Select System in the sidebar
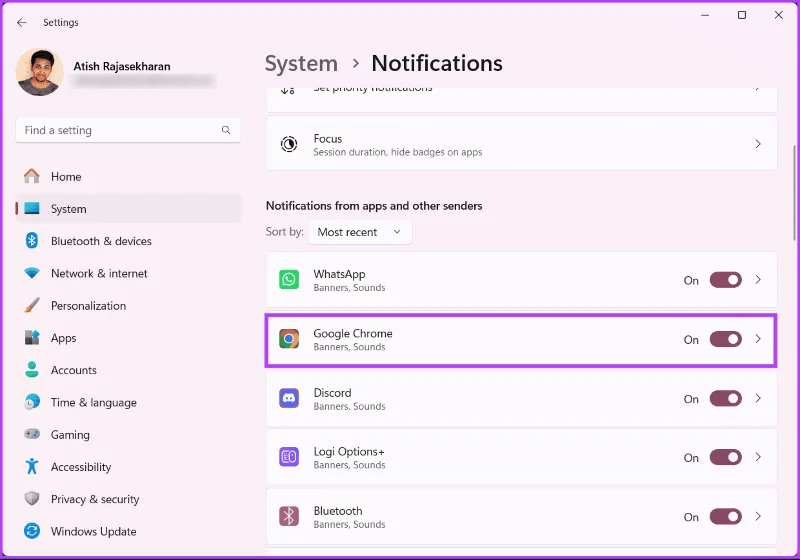 (x=128, y=209)
